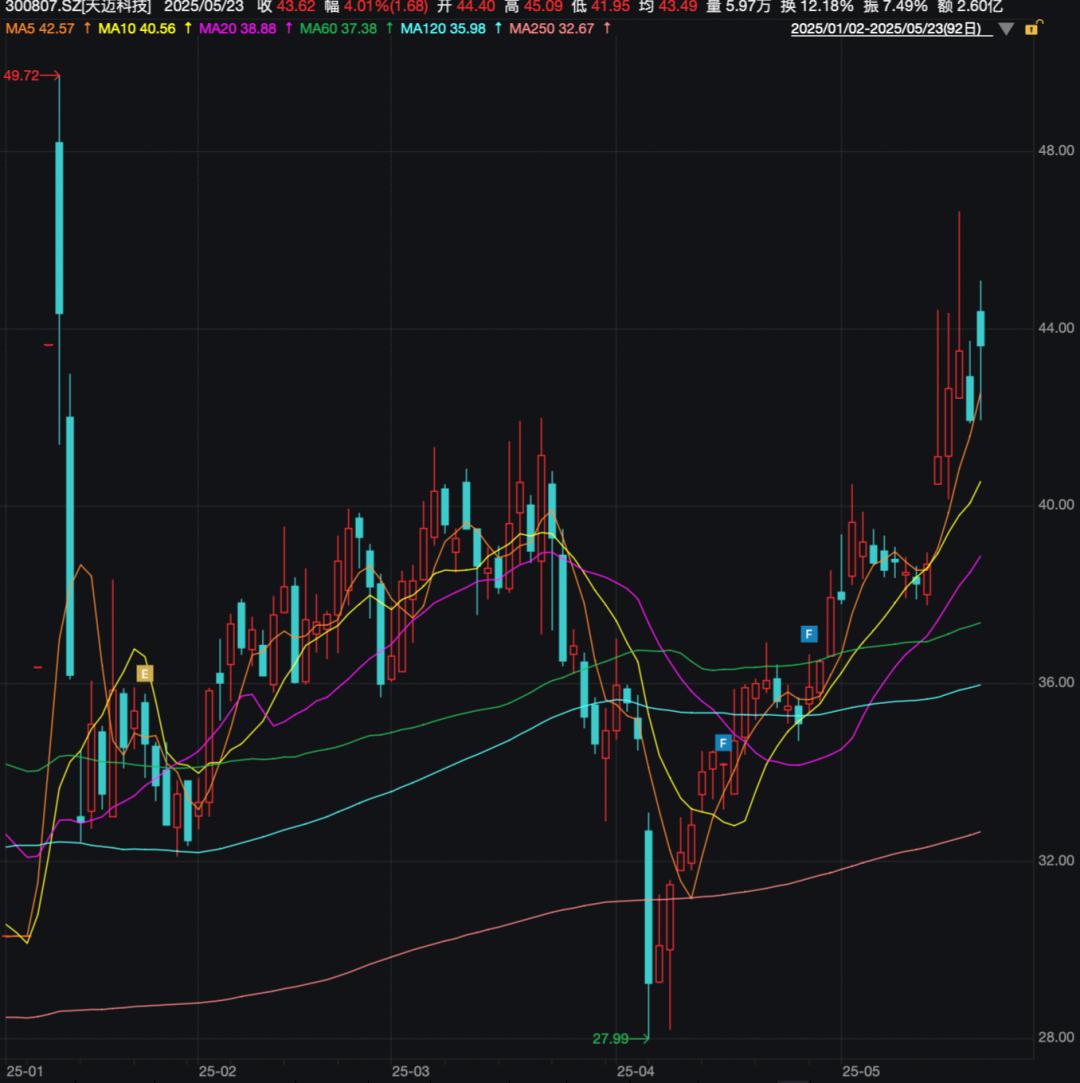The height and width of the screenshot is (1083, 1080).
Task: Click the long cyan candle at the April low
Action: pyautogui.click(x=648, y=905)
